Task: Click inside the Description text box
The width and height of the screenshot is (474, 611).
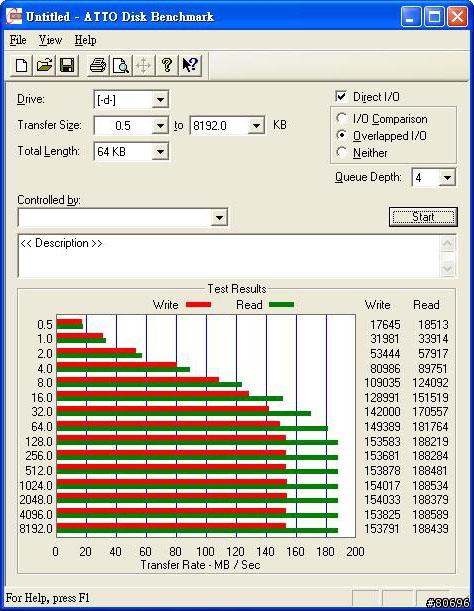Action: tap(229, 256)
